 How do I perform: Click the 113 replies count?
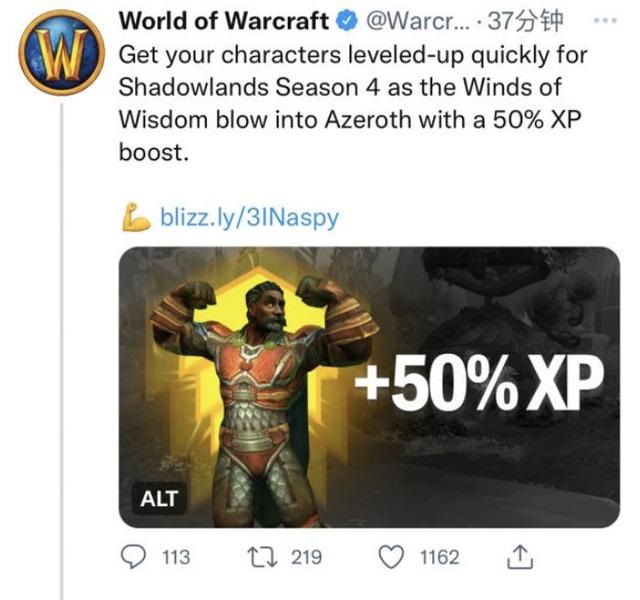[x=176, y=557]
